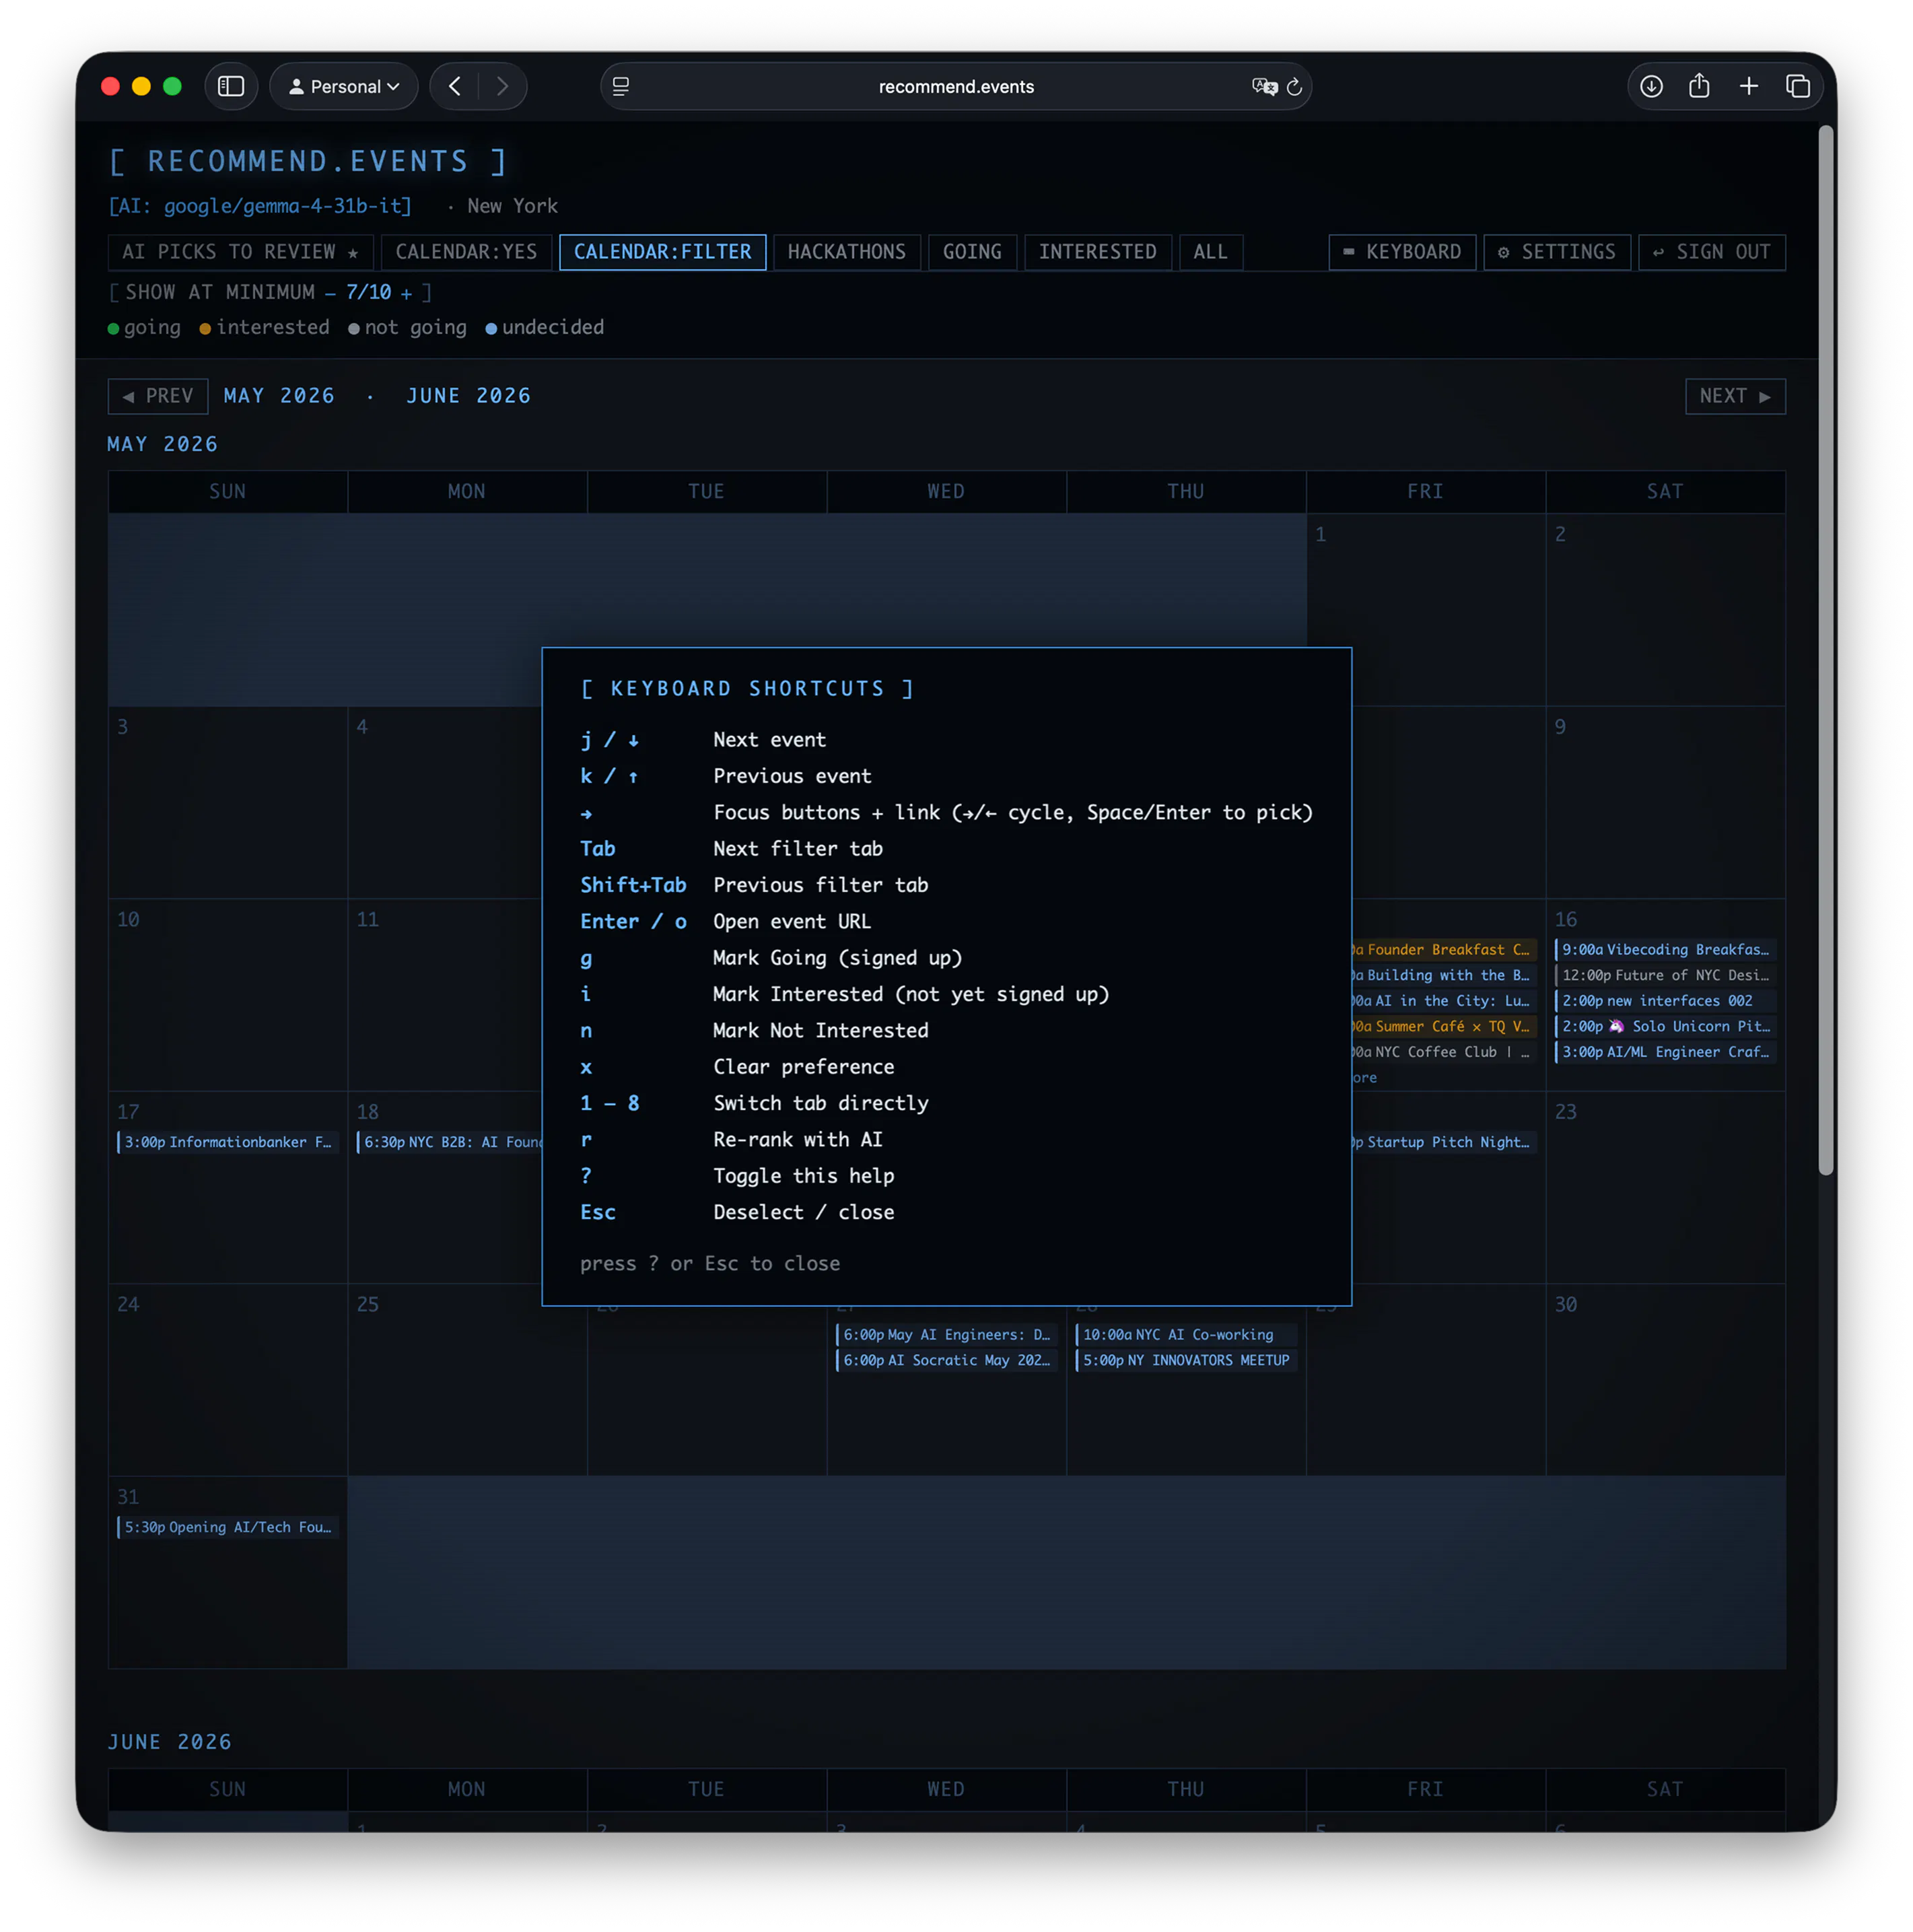1913x1932 pixels.
Task: Open 5:00p NY INNOVATORS MEETUP event
Action: coord(1186,1360)
